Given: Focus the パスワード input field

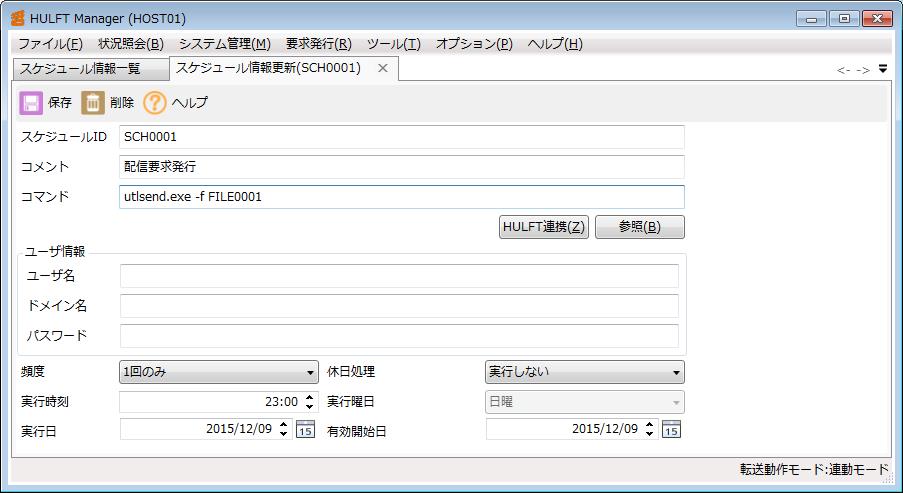Looking at the screenshot, I should (x=399, y=336).
